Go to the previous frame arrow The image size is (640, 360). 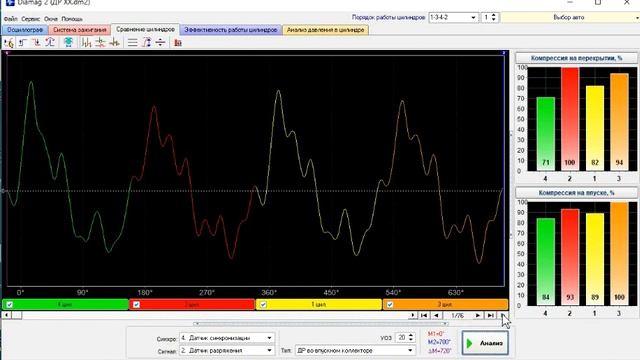click(436, 316)
